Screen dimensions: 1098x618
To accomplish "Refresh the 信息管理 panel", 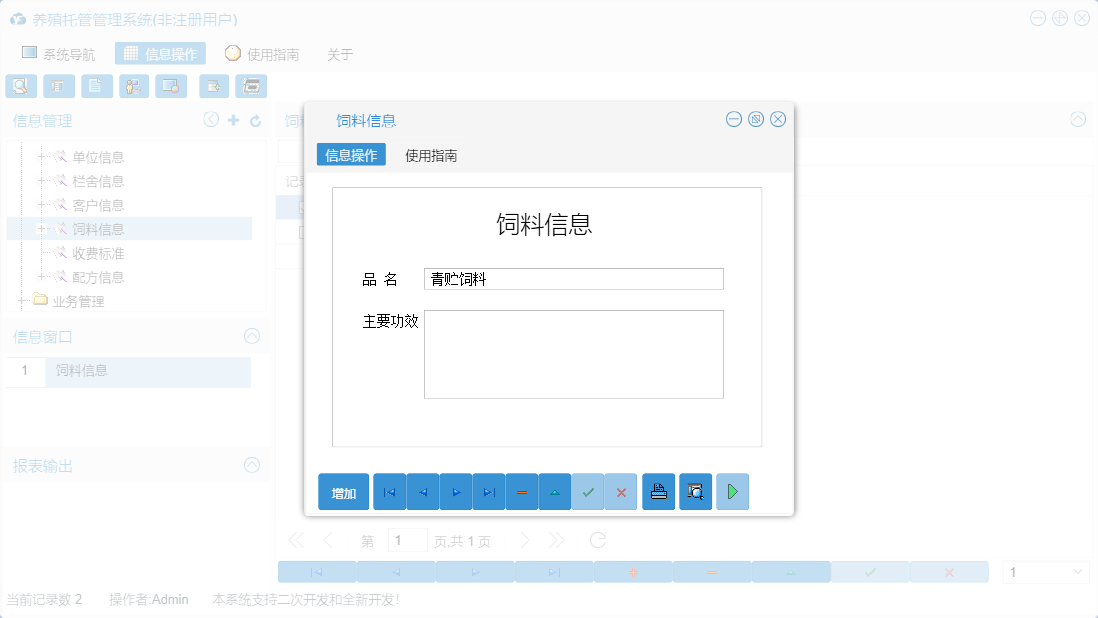I will coord(256,121).
